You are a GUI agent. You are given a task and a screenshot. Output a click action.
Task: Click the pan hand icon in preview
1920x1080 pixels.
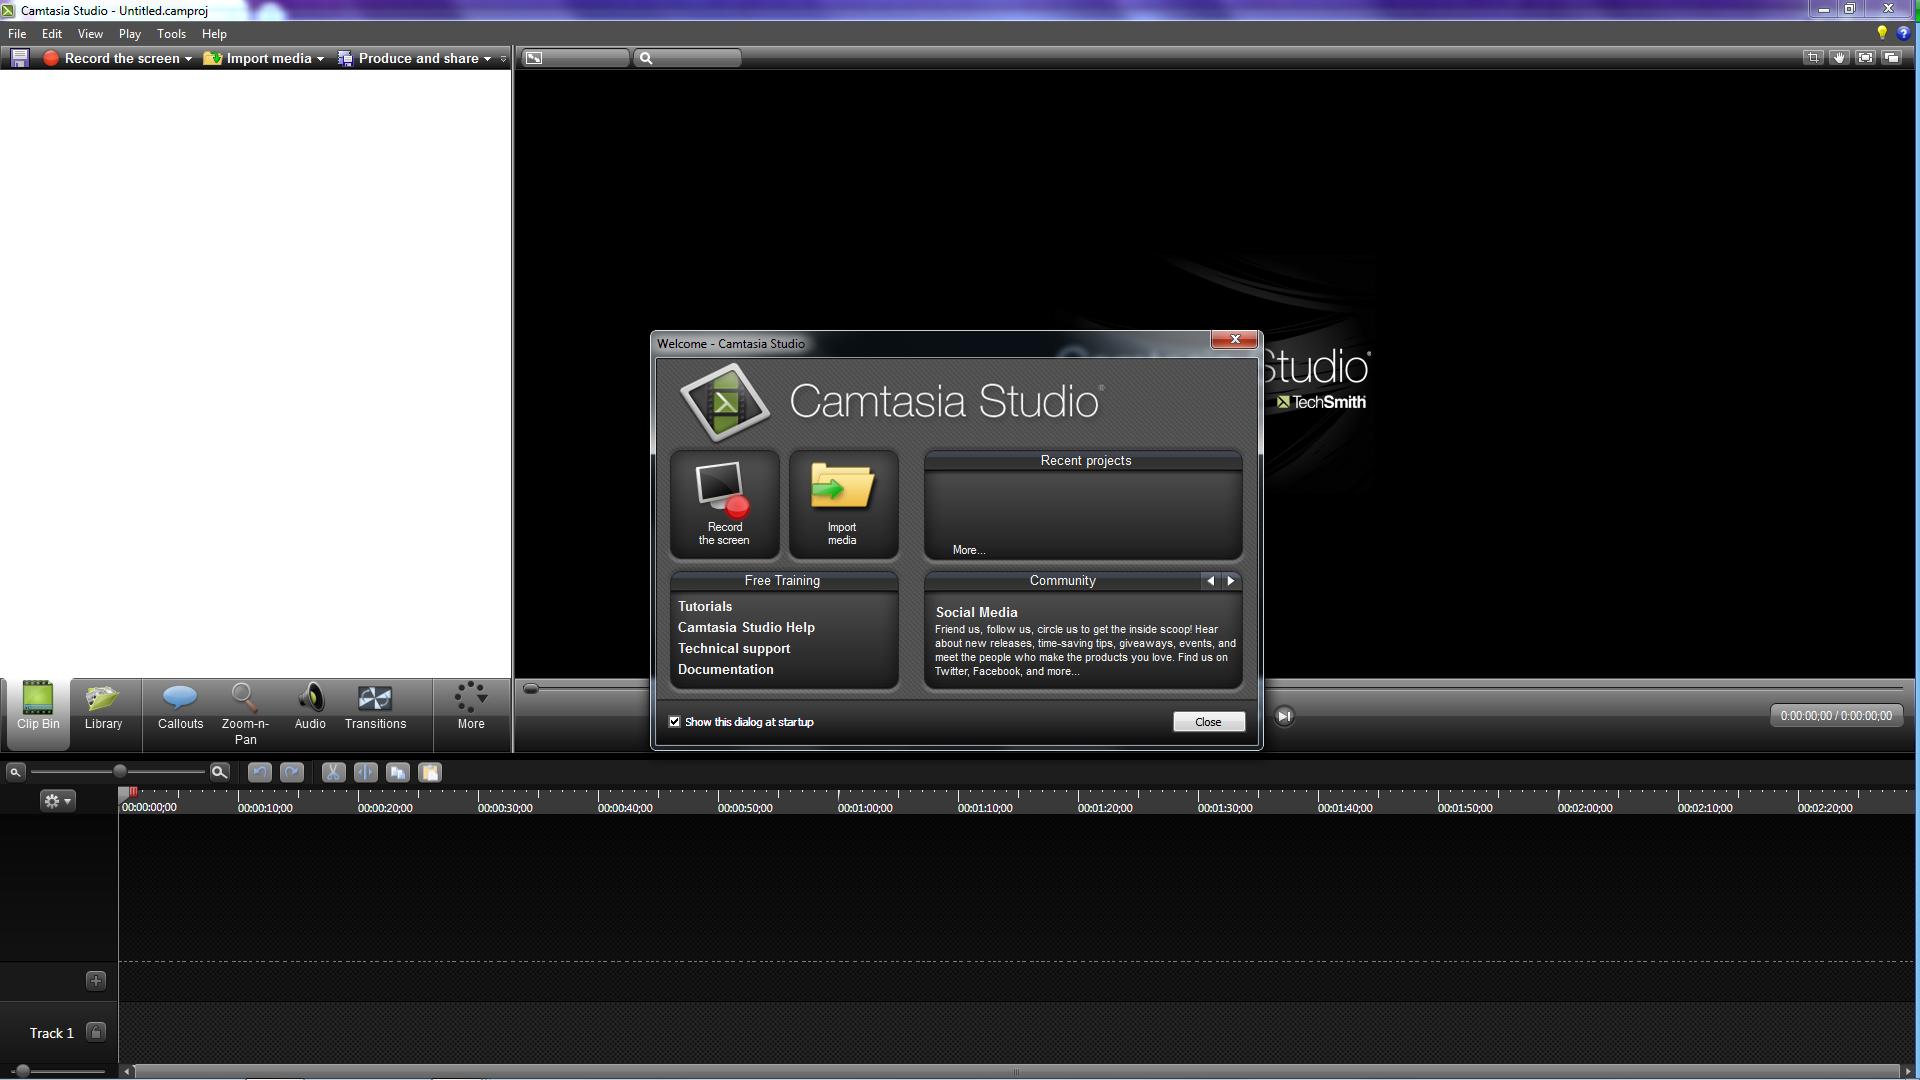tap(1839, 58)
